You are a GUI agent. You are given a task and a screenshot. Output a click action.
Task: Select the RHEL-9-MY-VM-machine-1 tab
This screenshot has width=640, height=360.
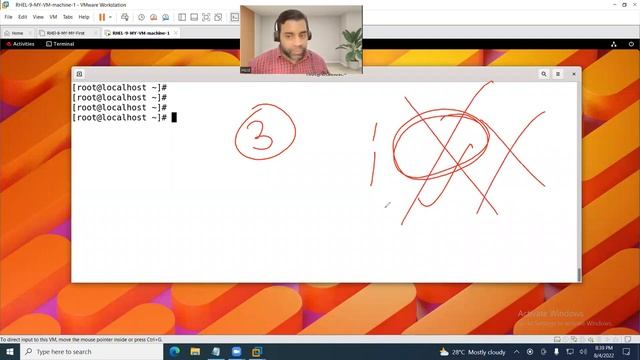pyautogui.click(x=141, y=33)
